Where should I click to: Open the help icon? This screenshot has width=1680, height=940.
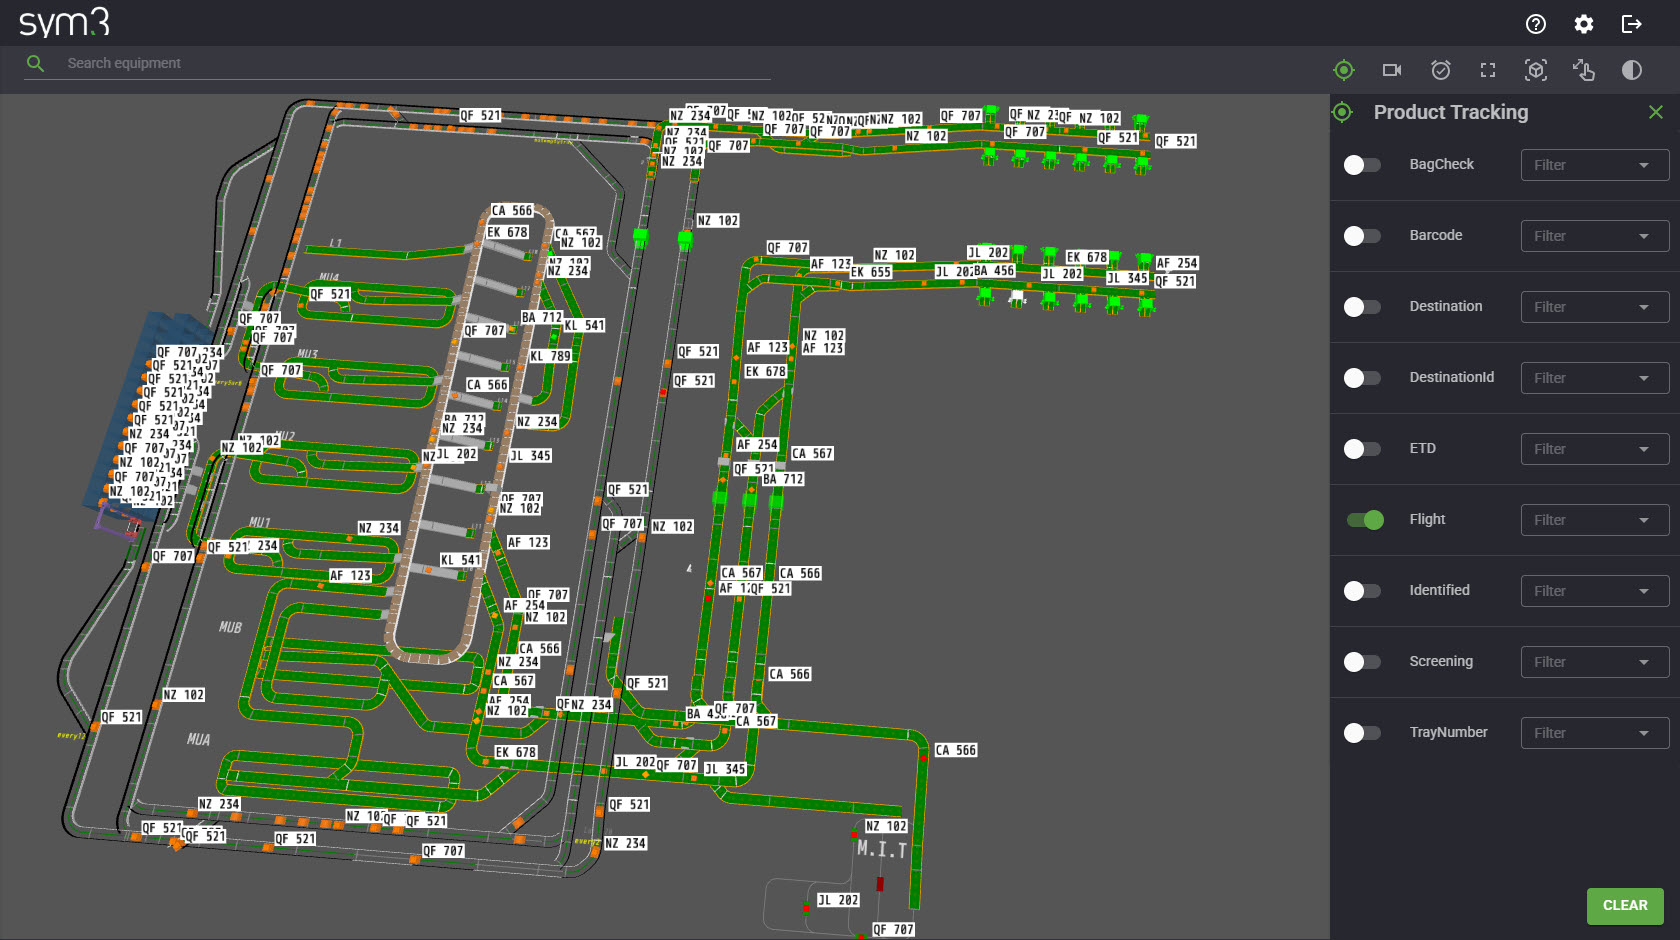(x=1536, y=23)
